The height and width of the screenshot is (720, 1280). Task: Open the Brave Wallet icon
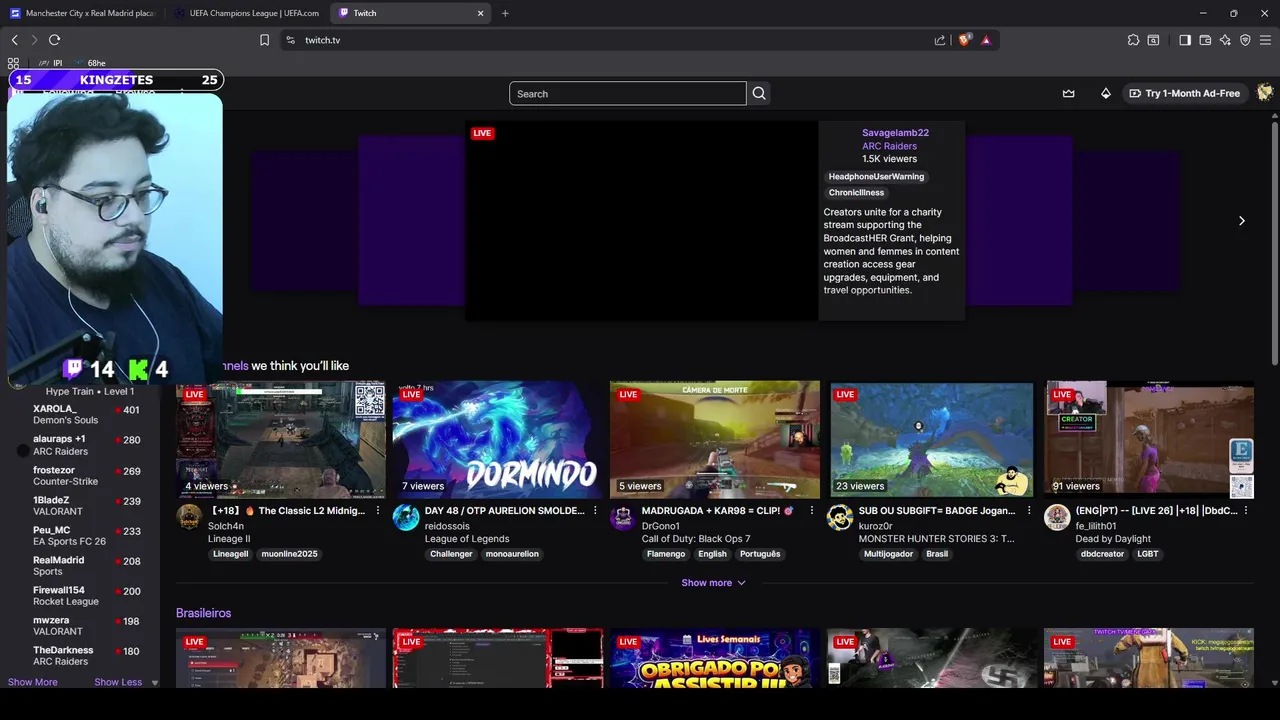1205,40
